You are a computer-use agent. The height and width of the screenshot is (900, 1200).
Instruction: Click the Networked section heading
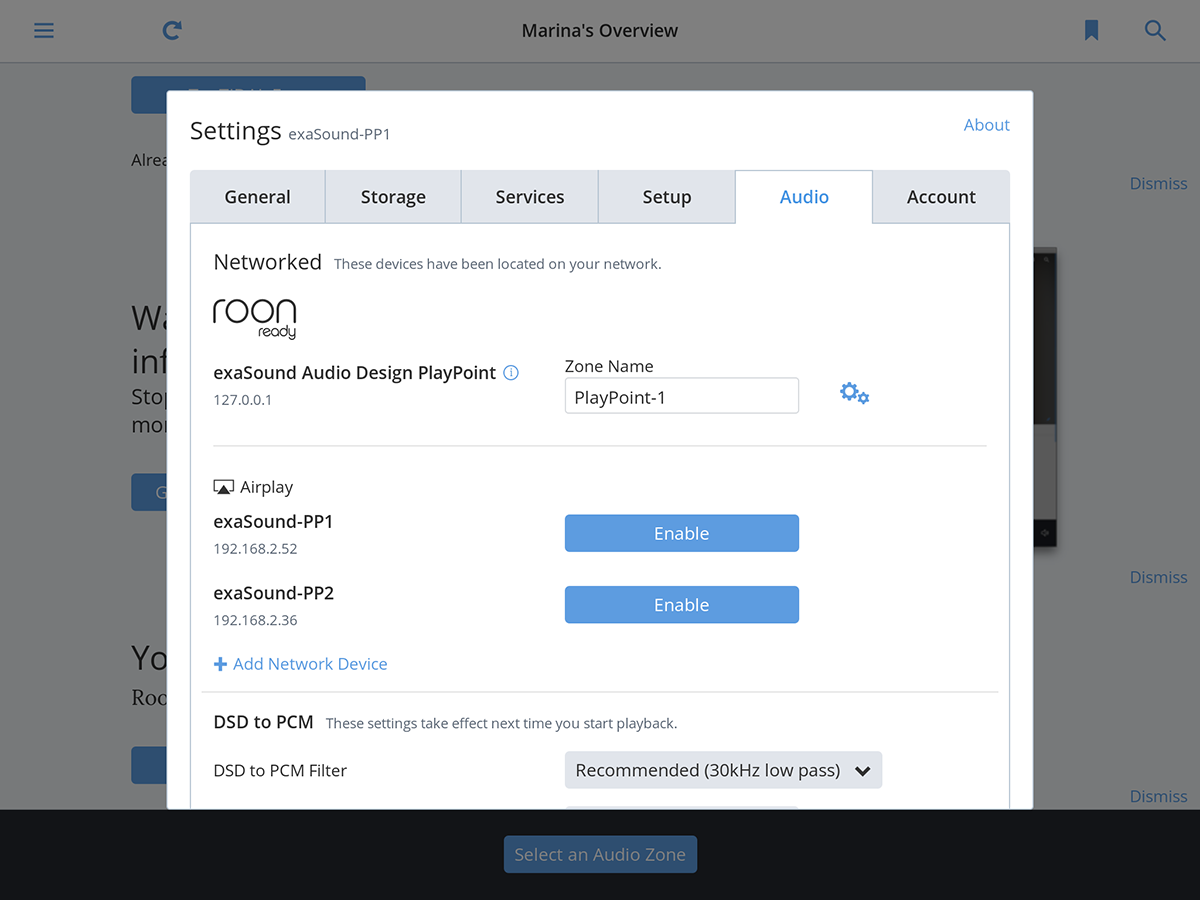pos(267,263)
